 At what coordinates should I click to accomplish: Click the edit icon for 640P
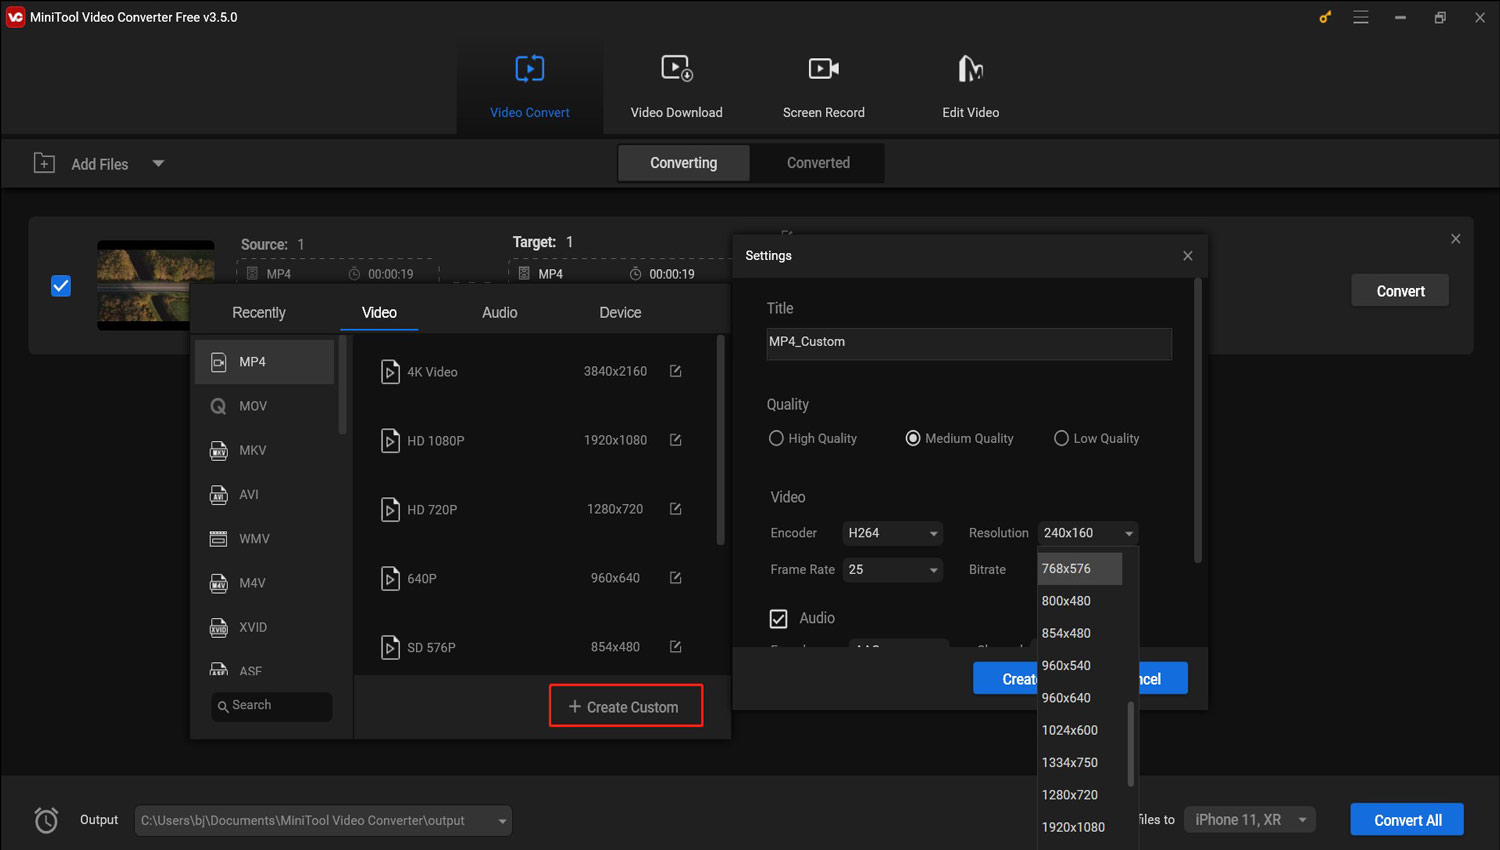(x=676, y=578)
